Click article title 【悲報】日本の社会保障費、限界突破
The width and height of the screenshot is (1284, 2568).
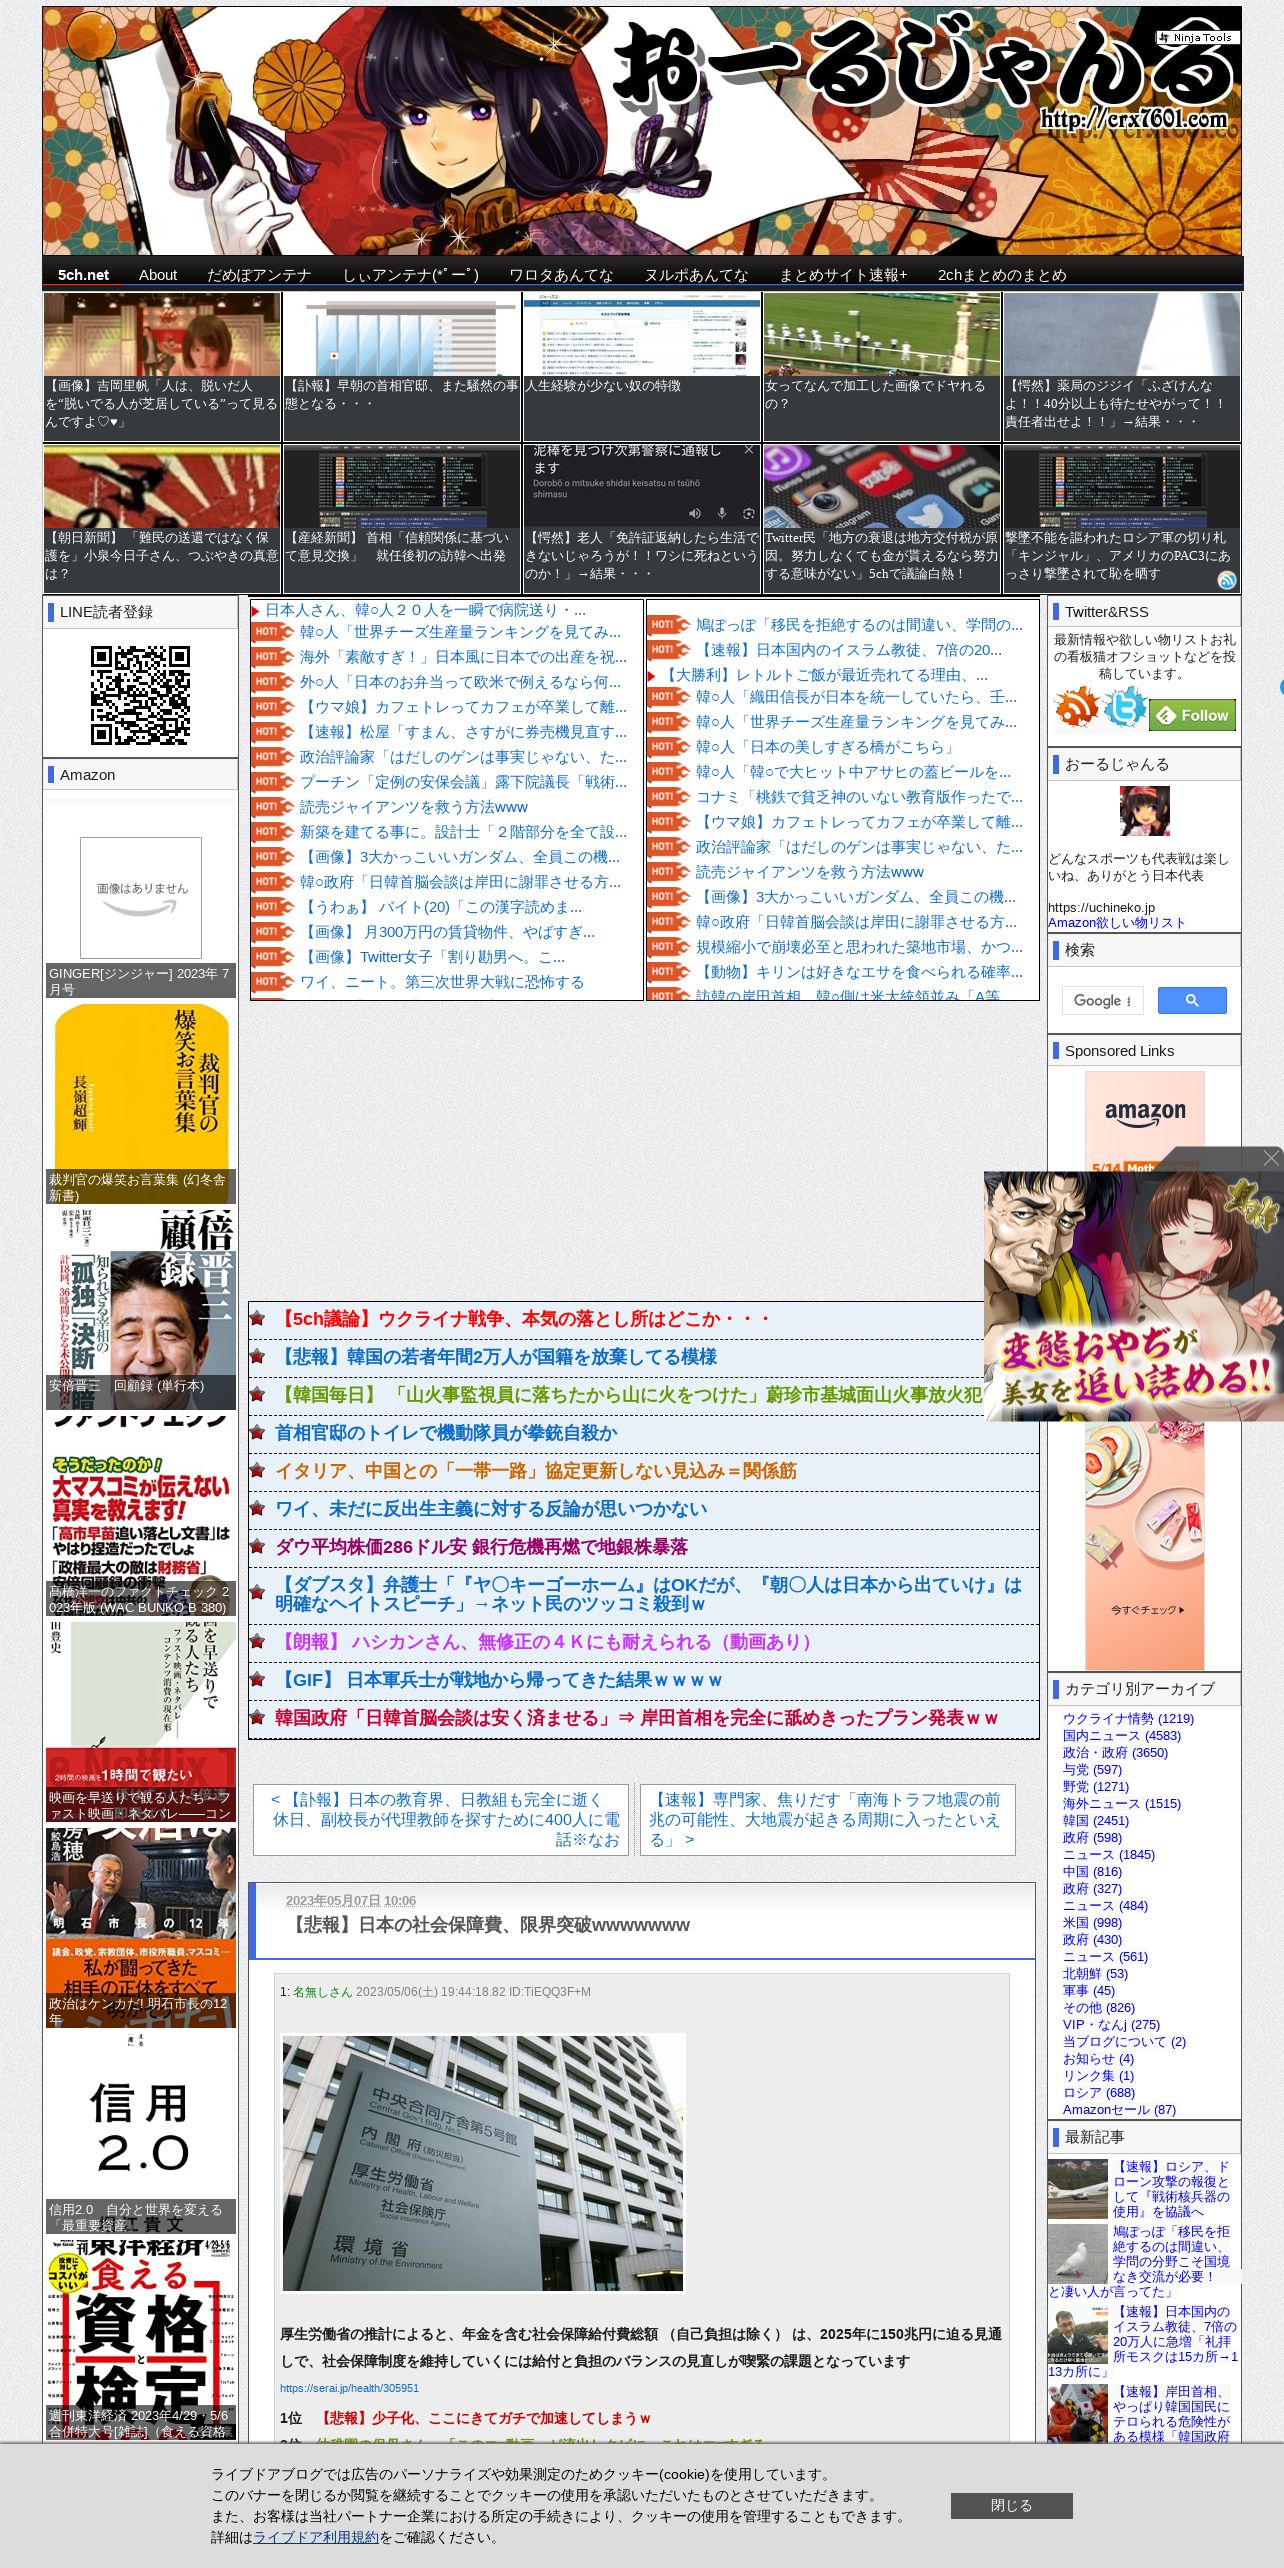coord(488,1925)
